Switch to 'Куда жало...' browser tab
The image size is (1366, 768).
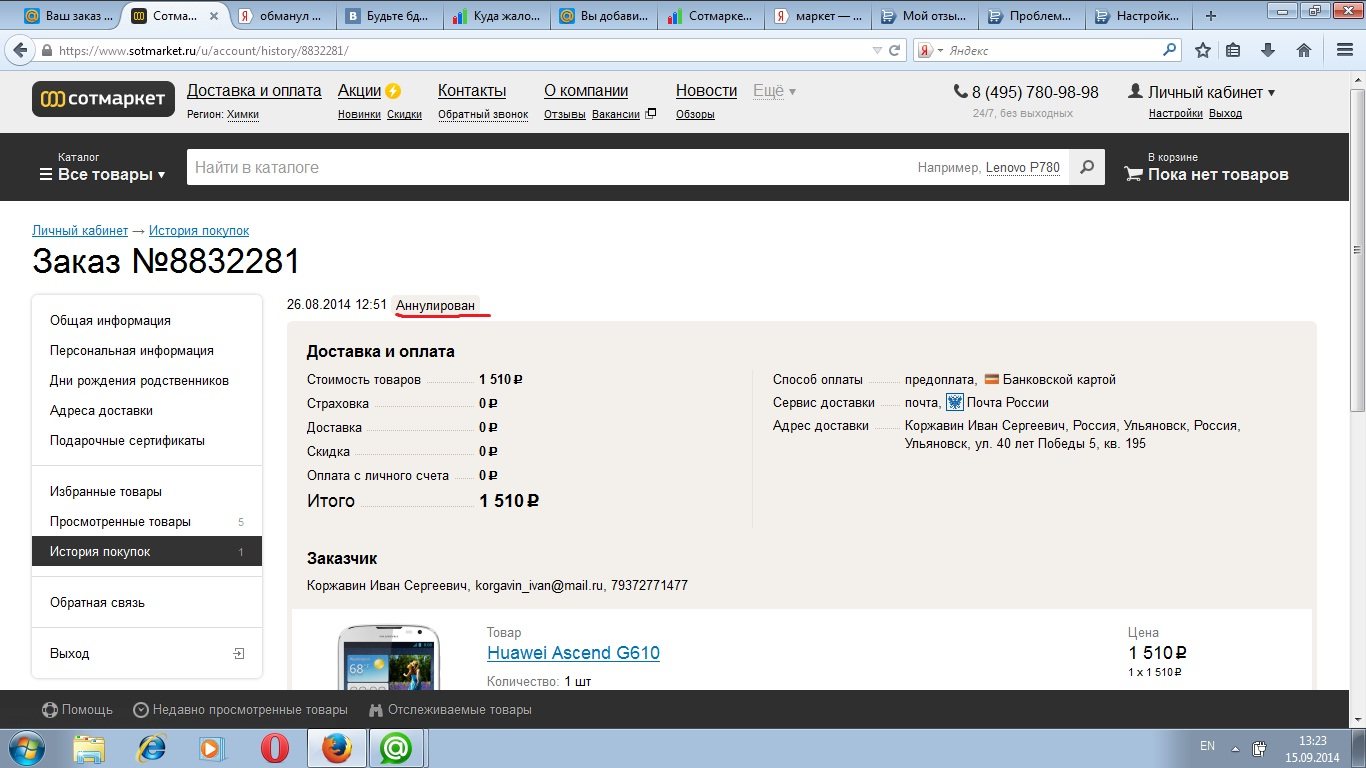pos(495,16)
